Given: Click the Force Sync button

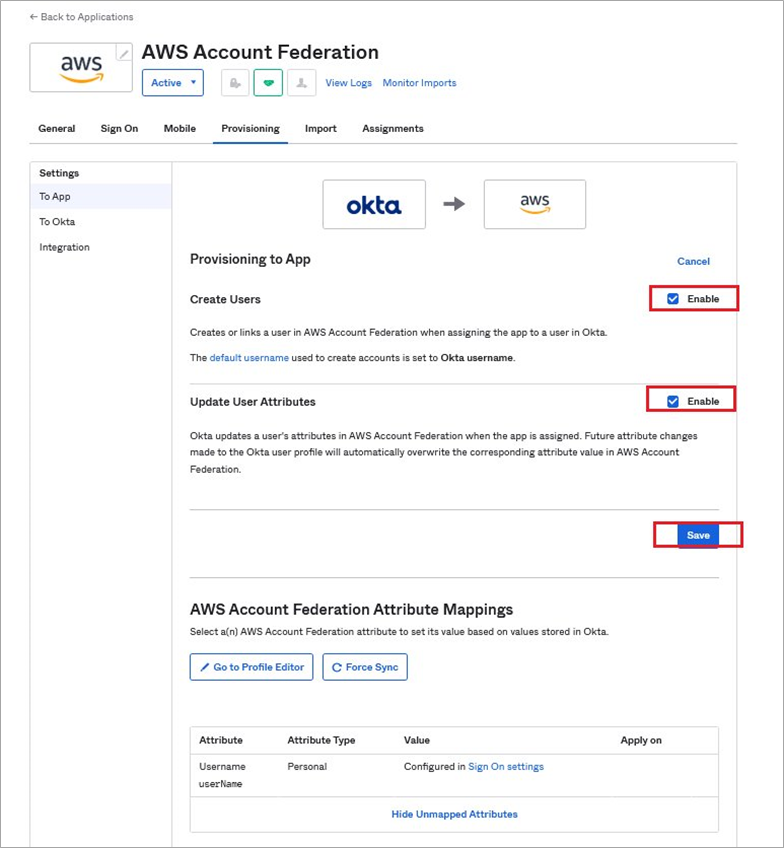Looking at the screenshot, I should [x=365, y=667].
